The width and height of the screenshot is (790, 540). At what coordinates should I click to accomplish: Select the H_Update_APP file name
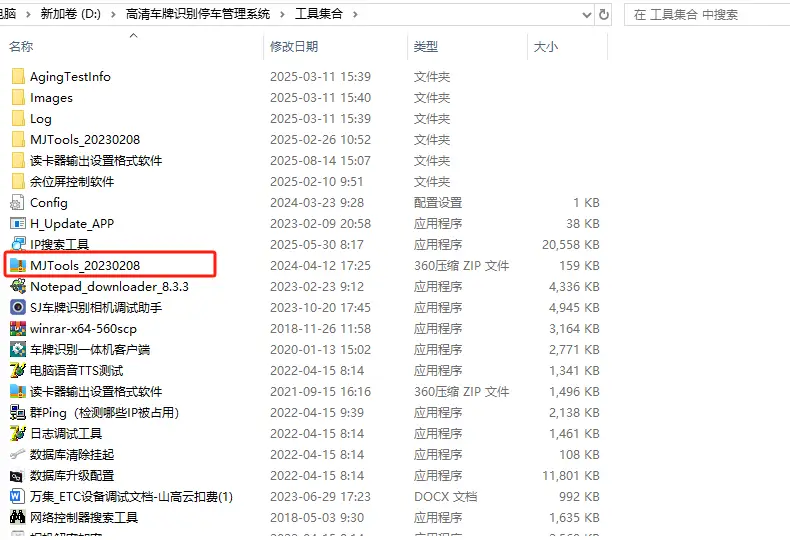coord(72,224)
